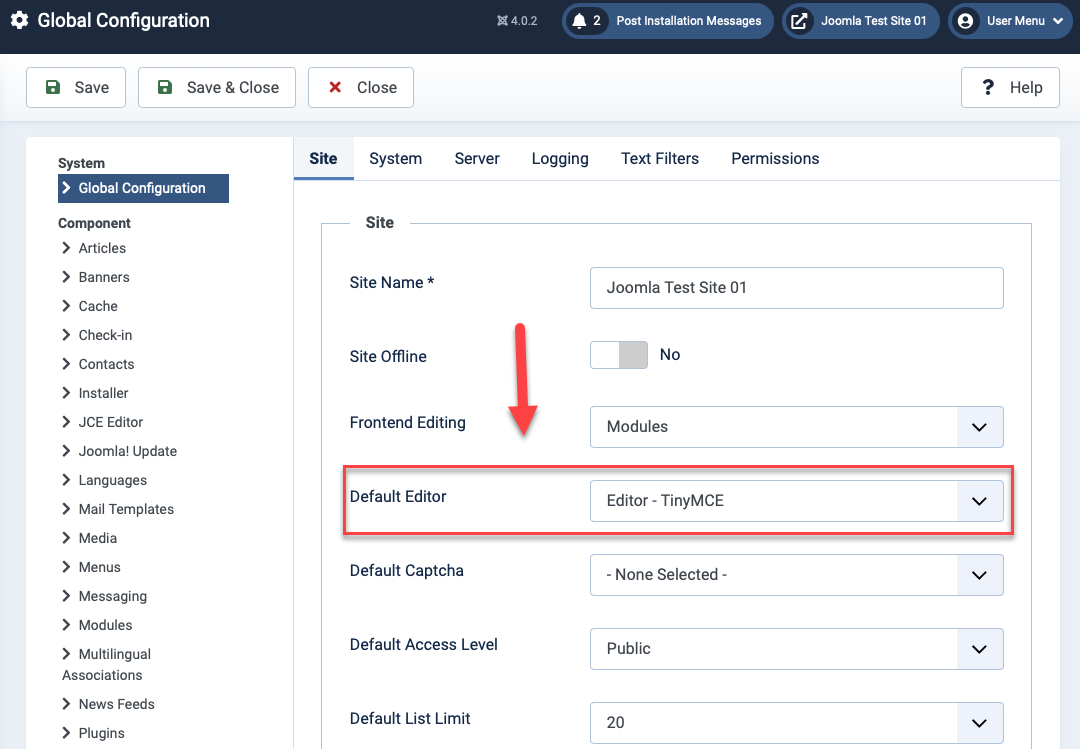The height and width of the screenshot is (749, 1080).
Task: Expand the Frontend Editing dropdown
Action: [796, 427]
